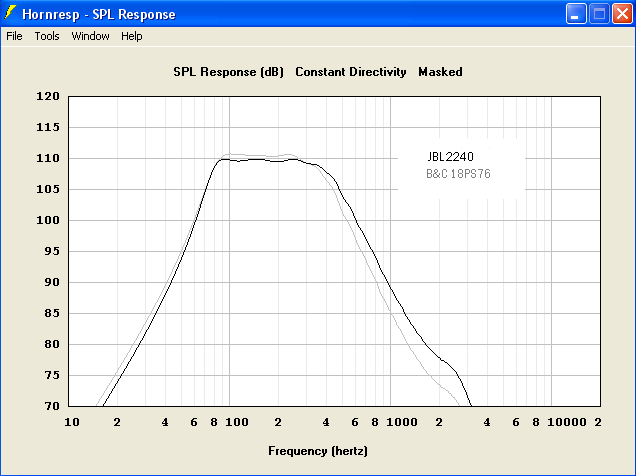Open the Help menu

131,36
